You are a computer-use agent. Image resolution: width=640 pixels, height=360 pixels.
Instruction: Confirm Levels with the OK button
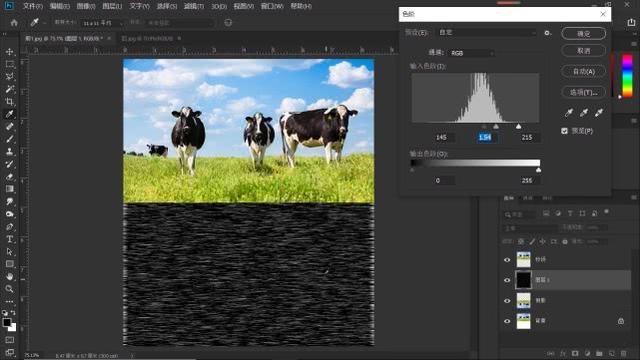(584, 33)
